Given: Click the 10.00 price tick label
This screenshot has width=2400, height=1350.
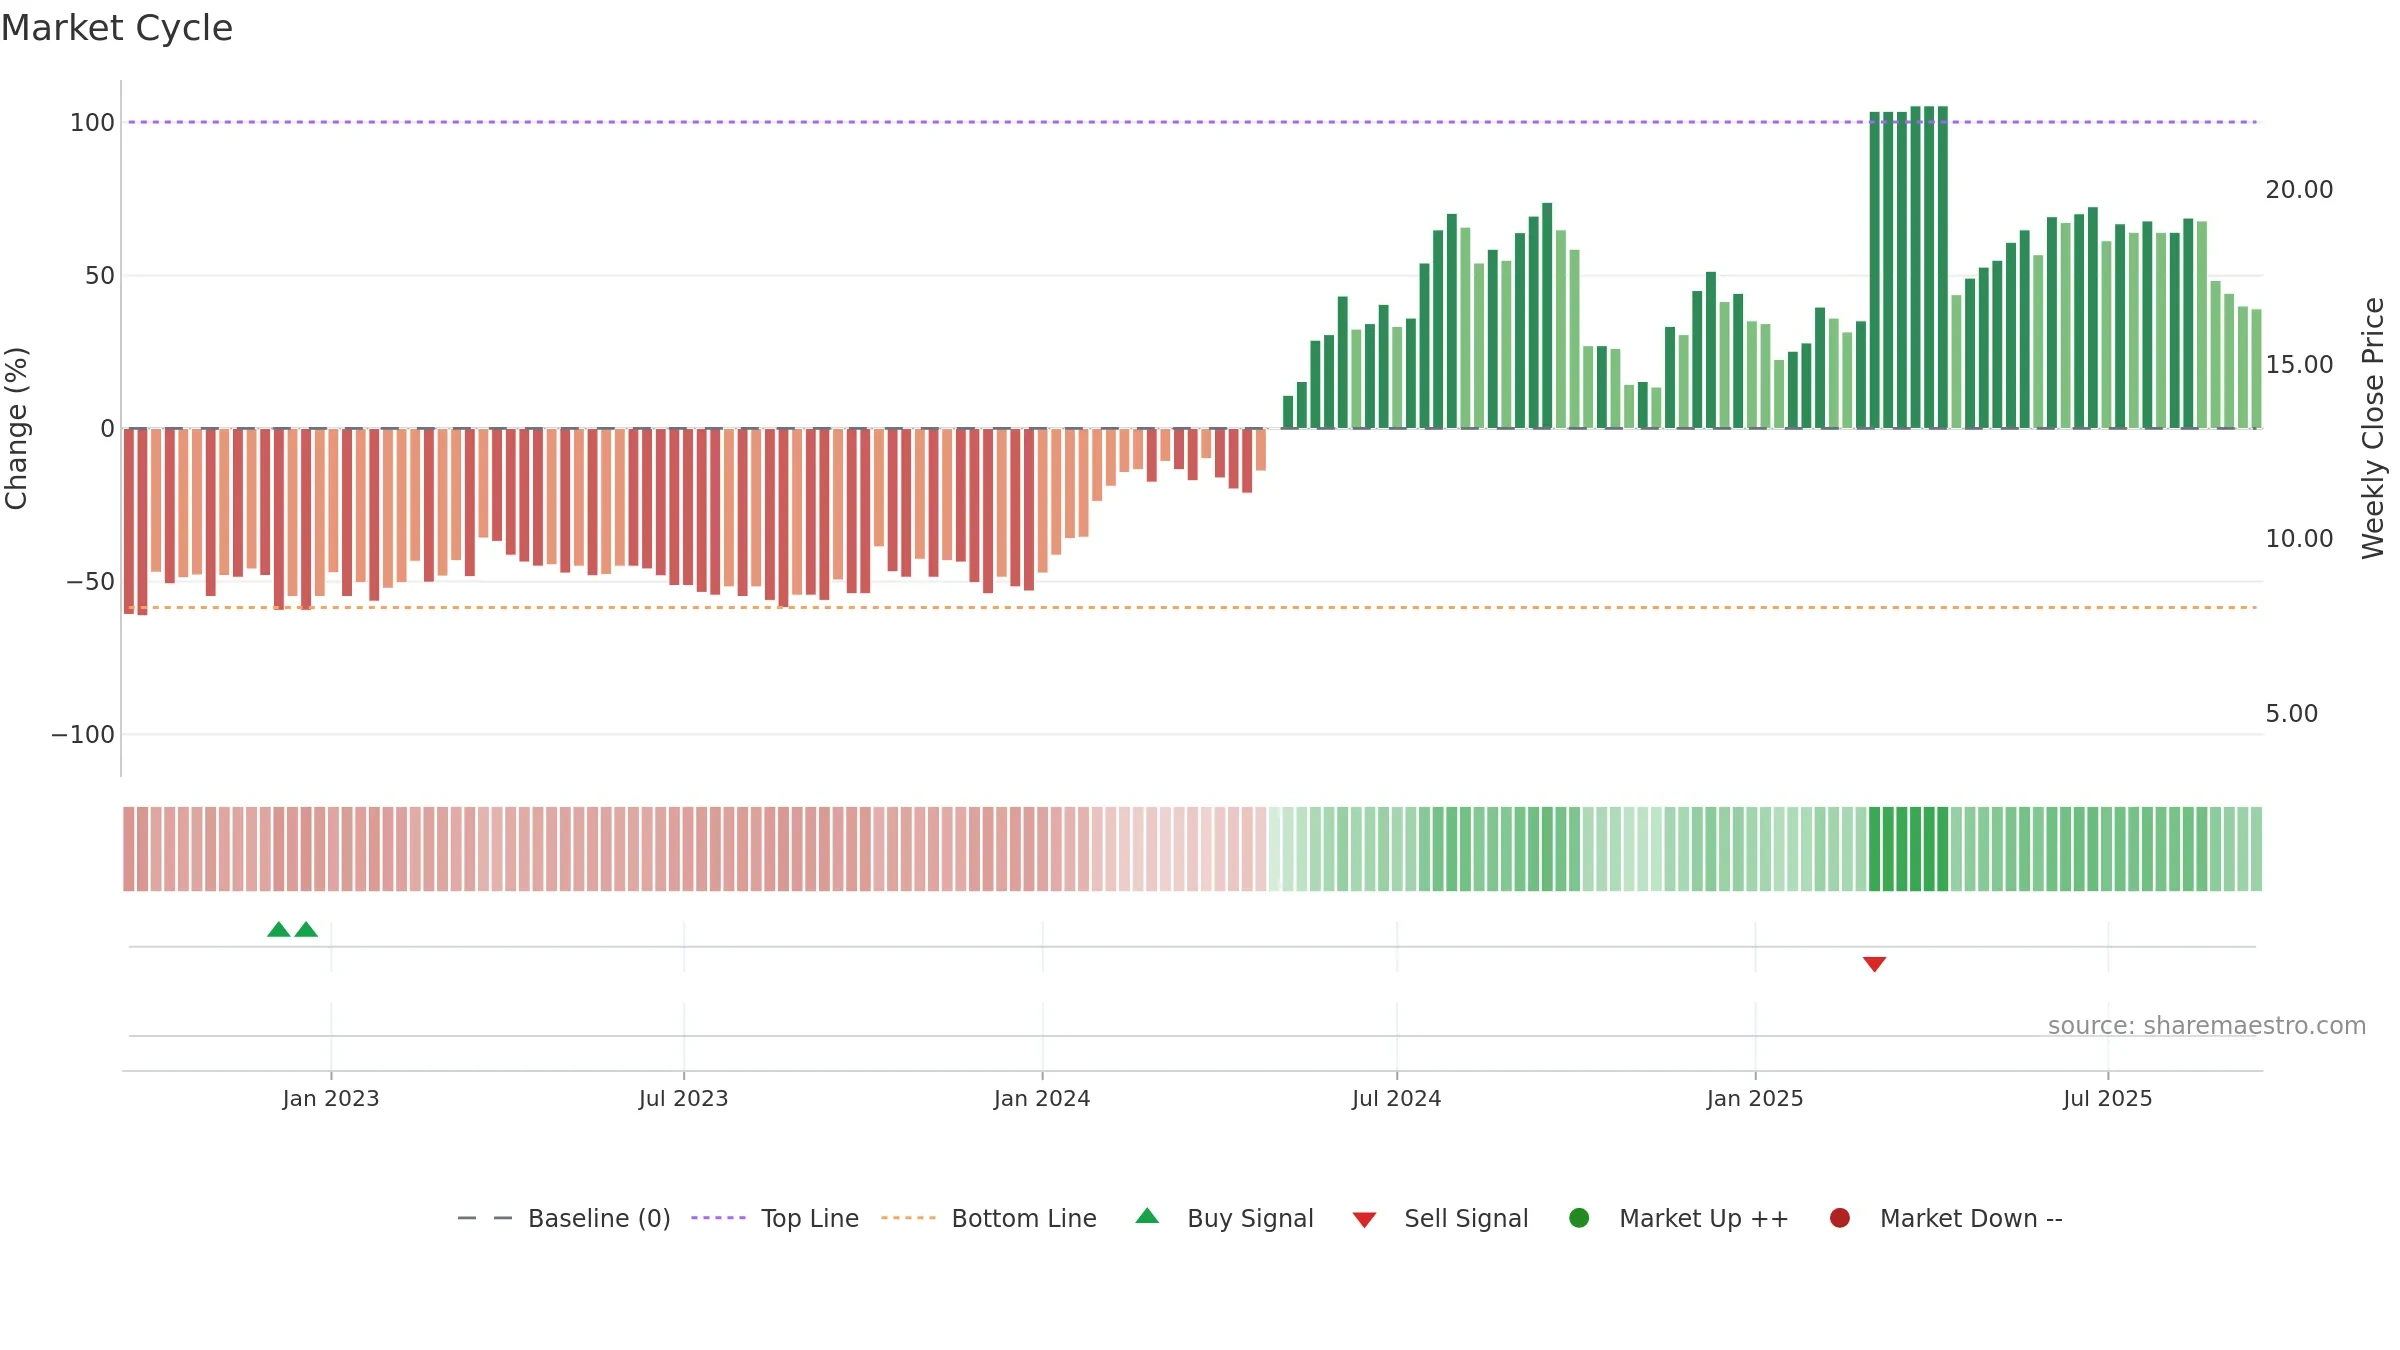Looking at the screenshot, I should point(2299,539).
